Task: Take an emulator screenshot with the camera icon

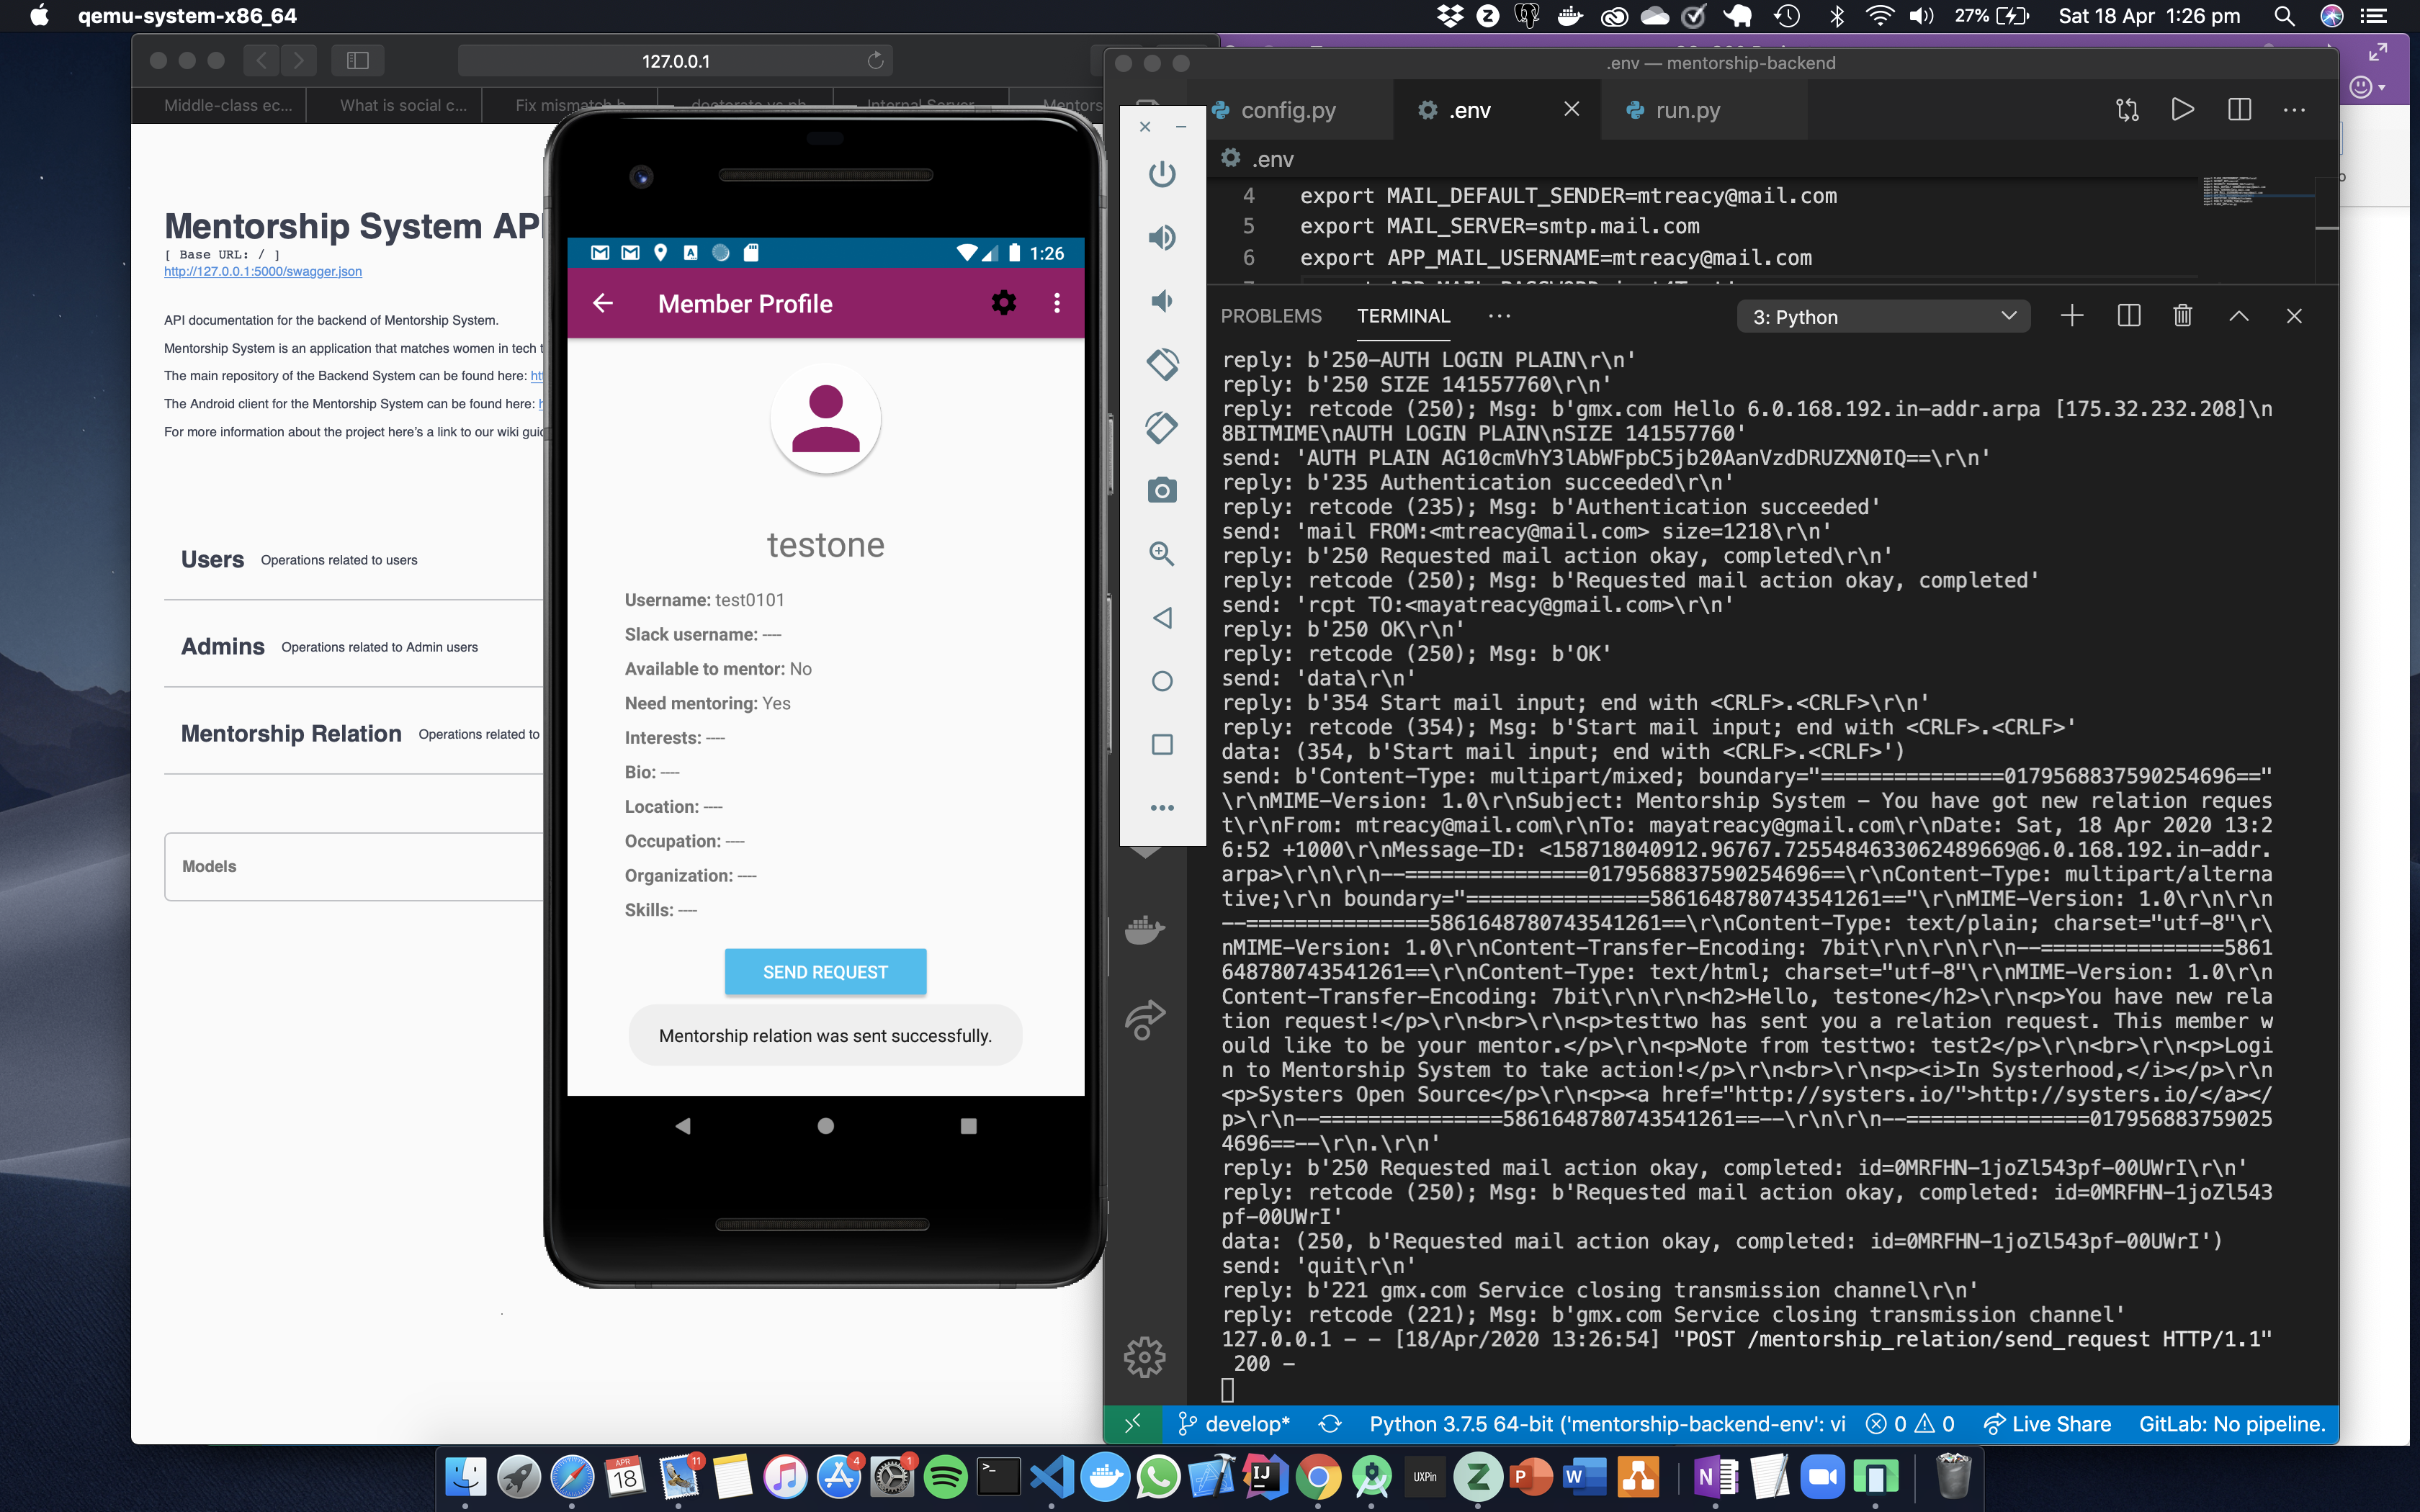Action: click(x=1162, y=490)
